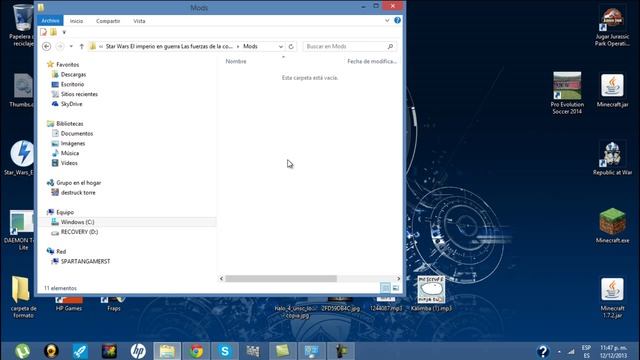The image size is (640, 360).
Task: Click the scrollbar left arrow
Action: point(222,278)
